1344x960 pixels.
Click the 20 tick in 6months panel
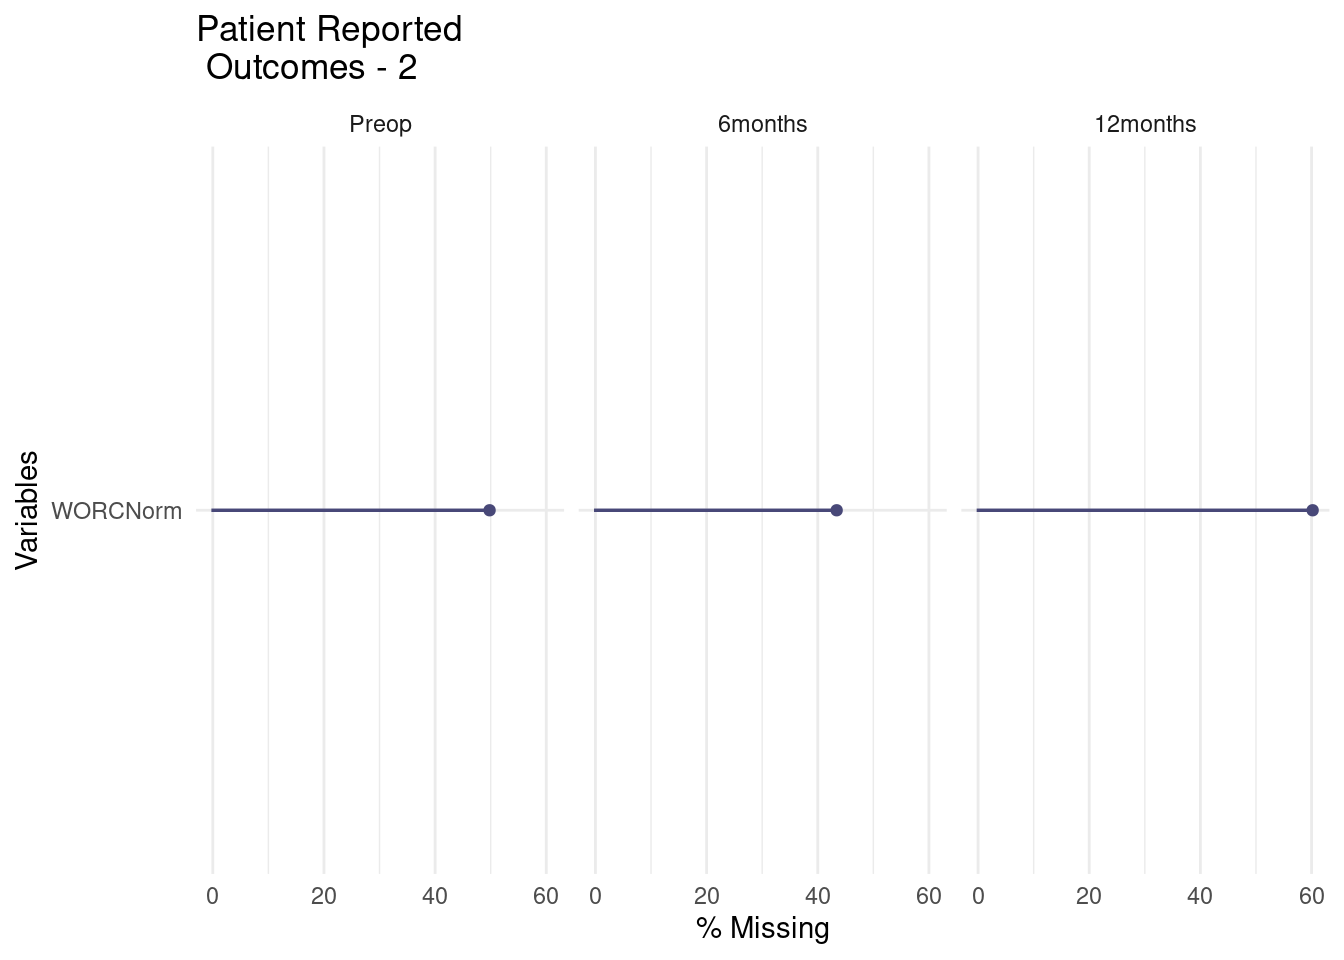[706, 896]
